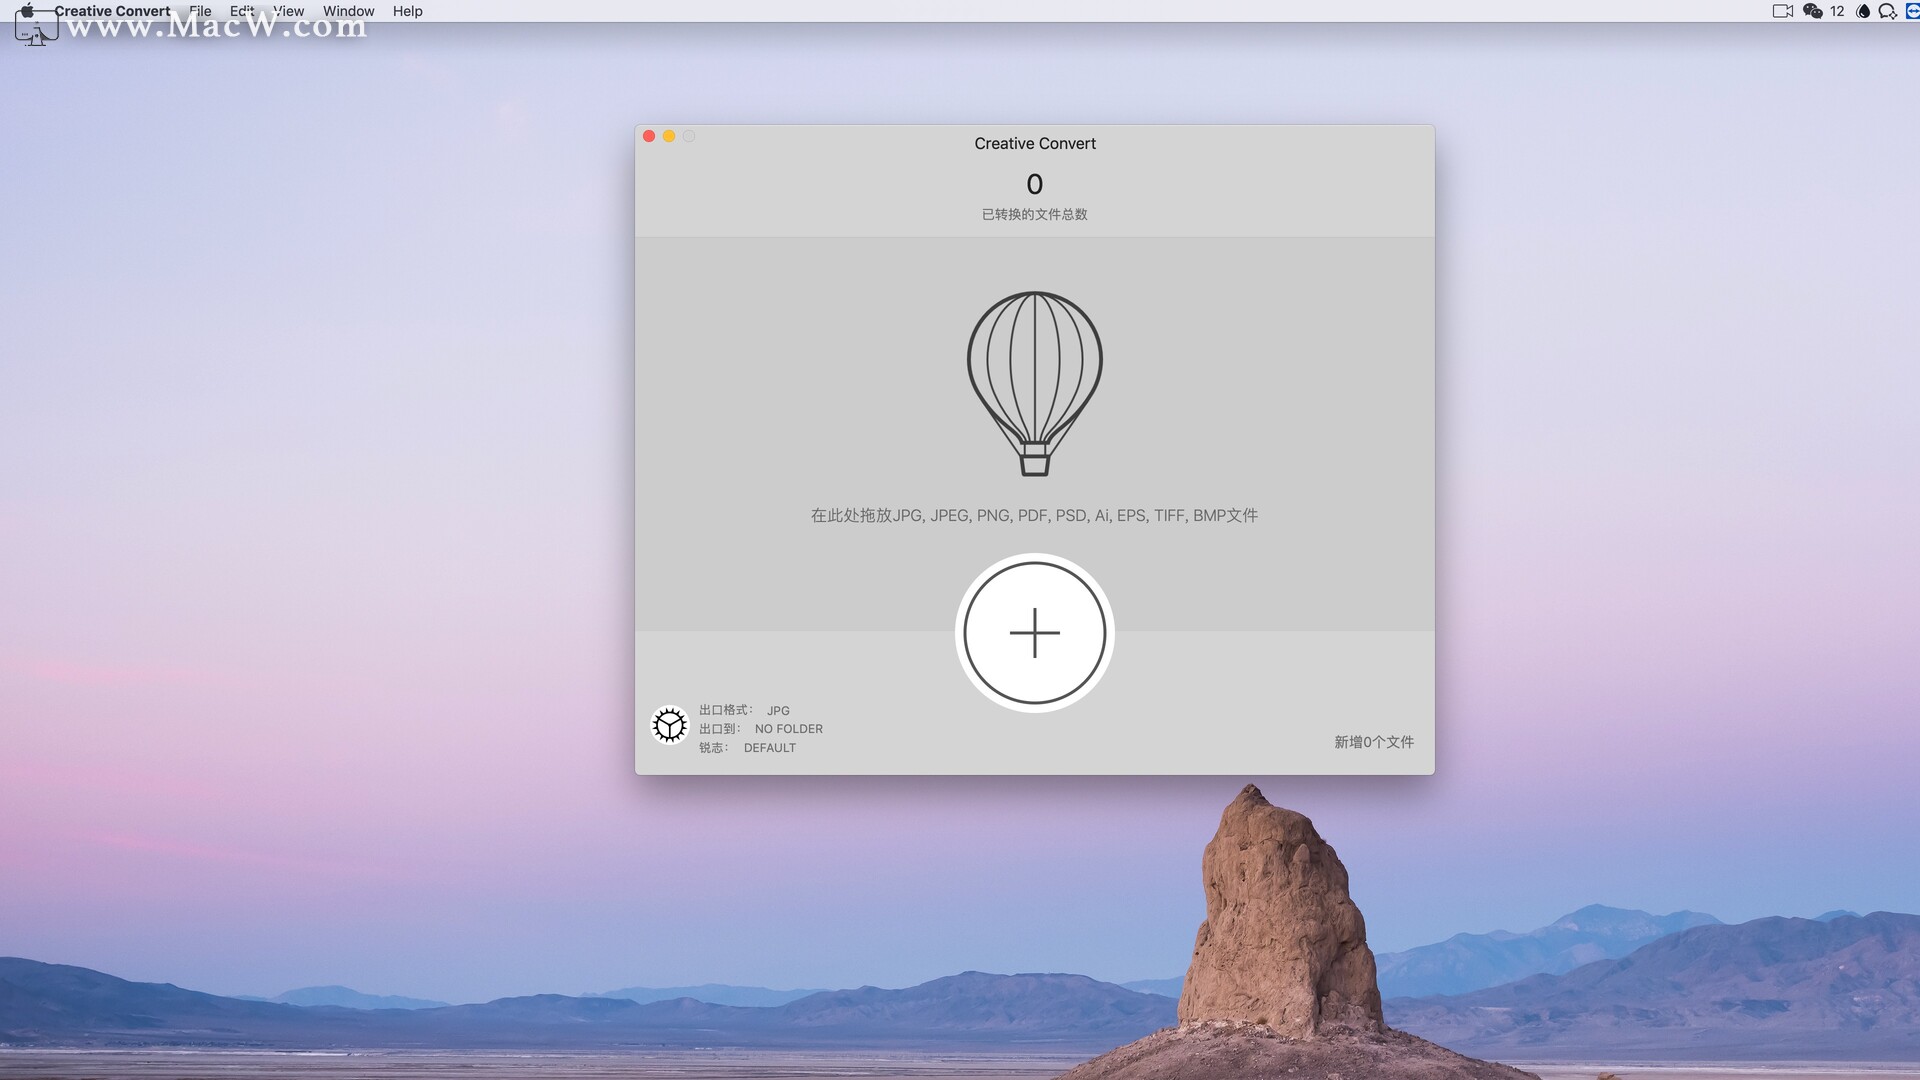Minimize the Creative Convert window
Screen dimensions: 1920x1080
pos(669,136)
